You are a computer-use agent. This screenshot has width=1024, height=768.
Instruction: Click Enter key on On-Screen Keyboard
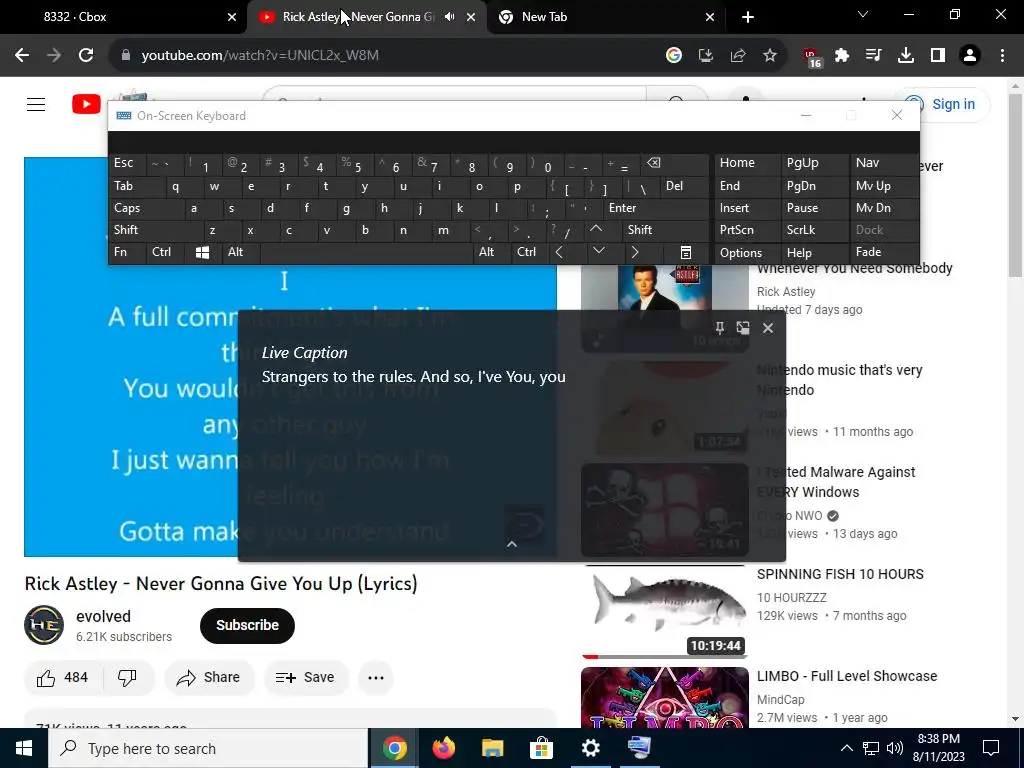click(x=656, y=208)
